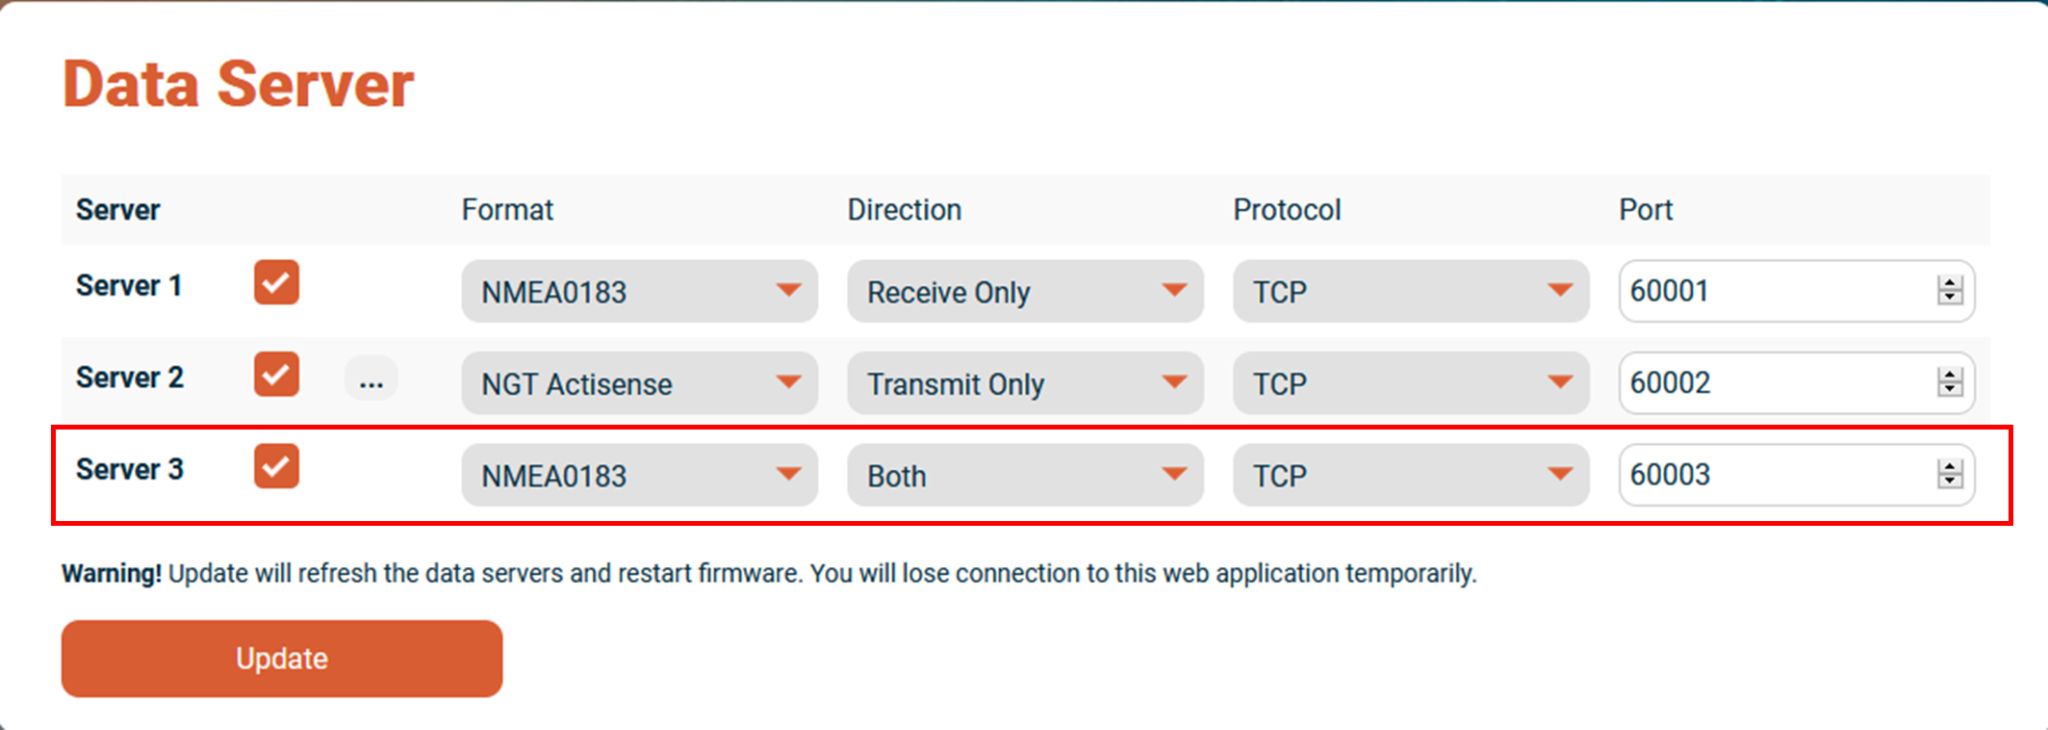Open the Server 2 options ellipsis menu
This screenshot has width=2048, height=730.
coord(371,378)
